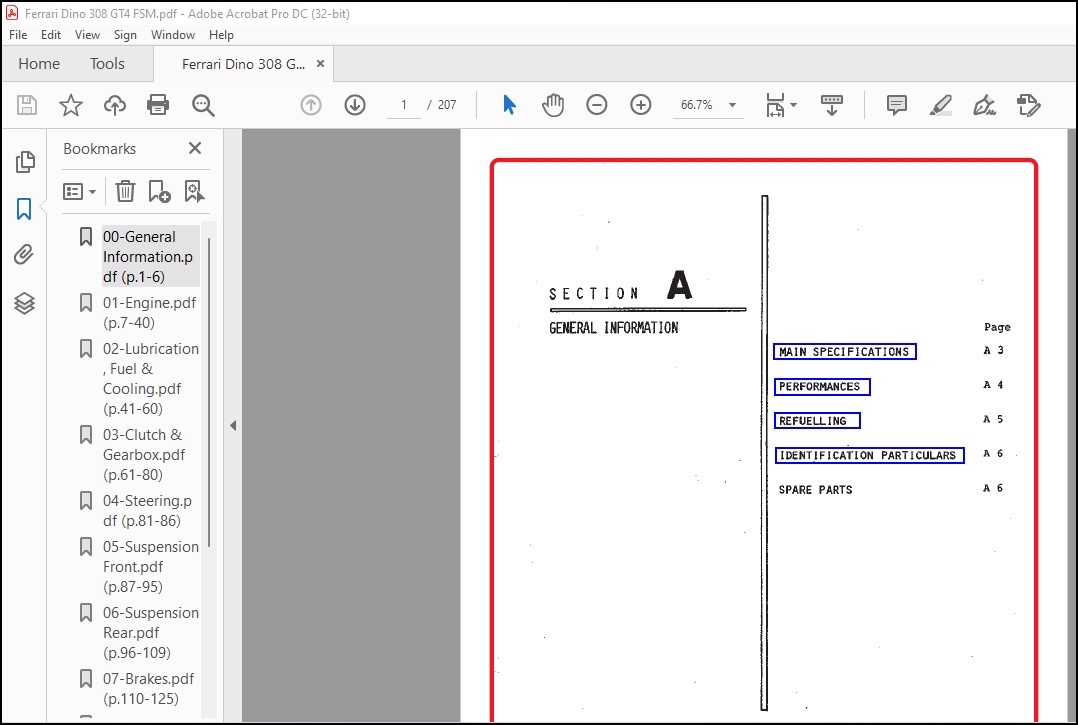Close the Bookmarks panel
This screenshot has width=1078, height=725.
point(195,148)
